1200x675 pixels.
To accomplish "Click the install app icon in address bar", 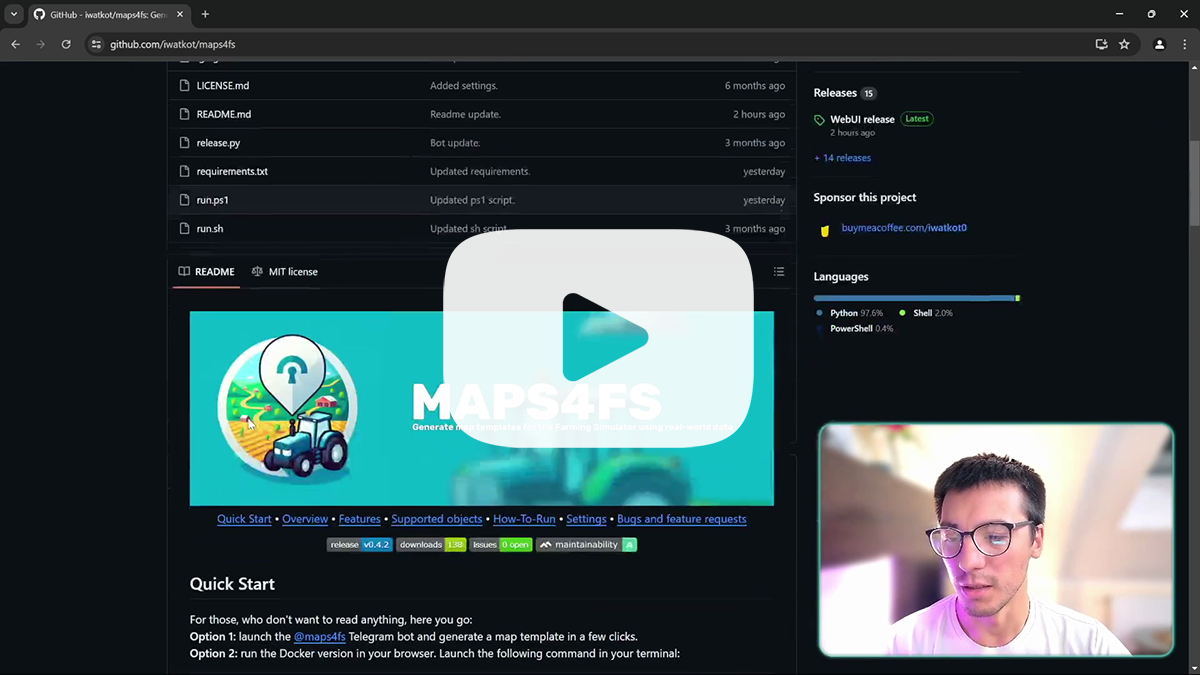I will coord(1101,44).
